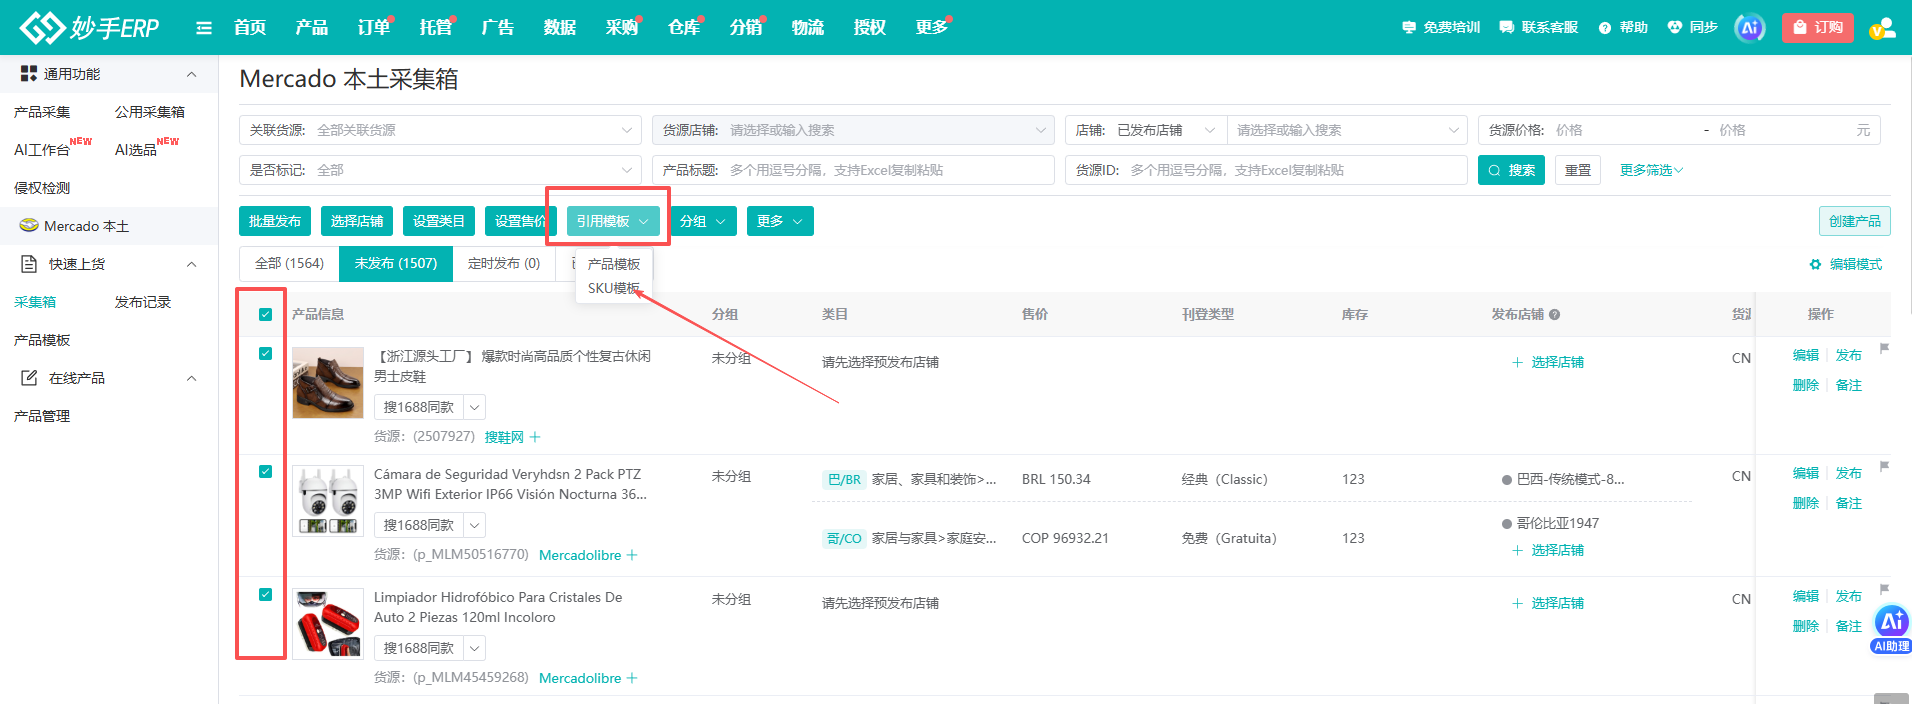Switch to 全部 (1564) tab
The width and height of the screenshot is (1912, 704).
(289, 263)
